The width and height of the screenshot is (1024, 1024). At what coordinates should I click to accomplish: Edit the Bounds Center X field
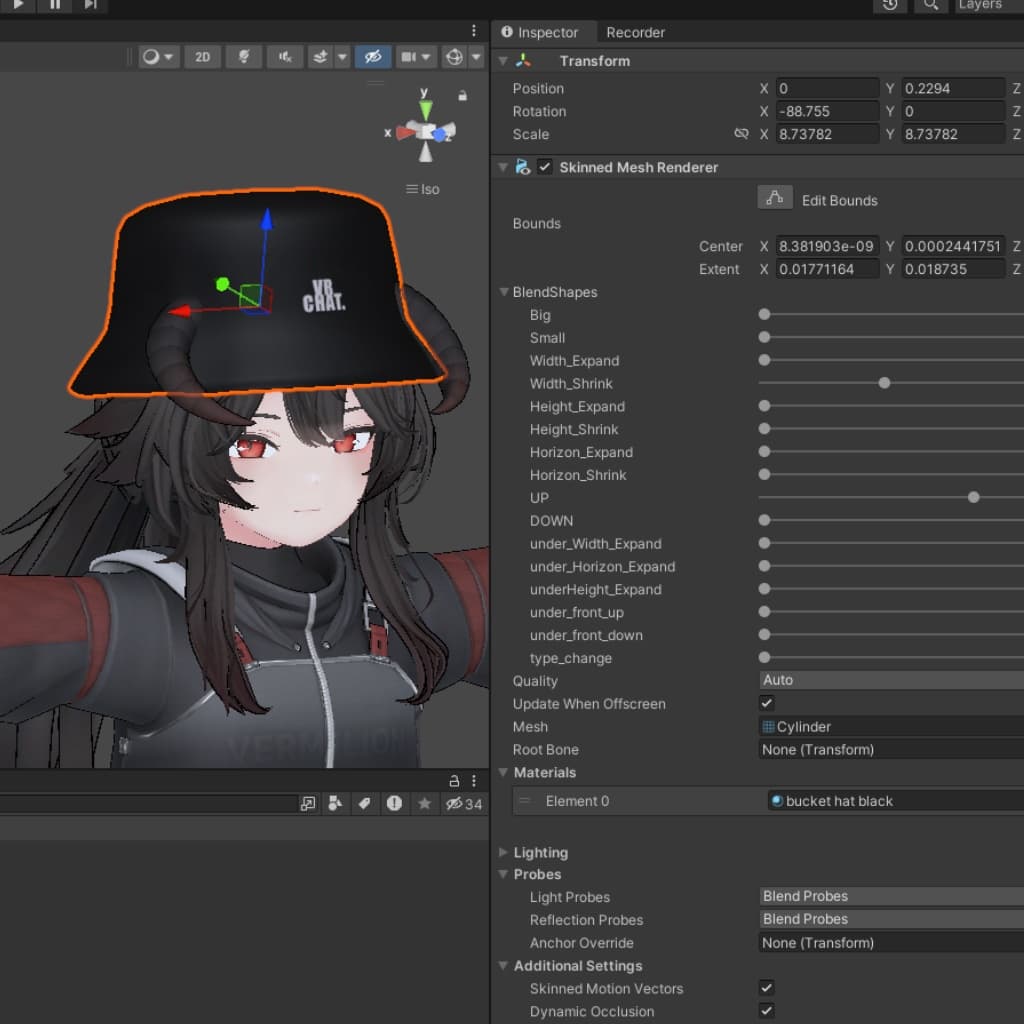click(827, 246)
